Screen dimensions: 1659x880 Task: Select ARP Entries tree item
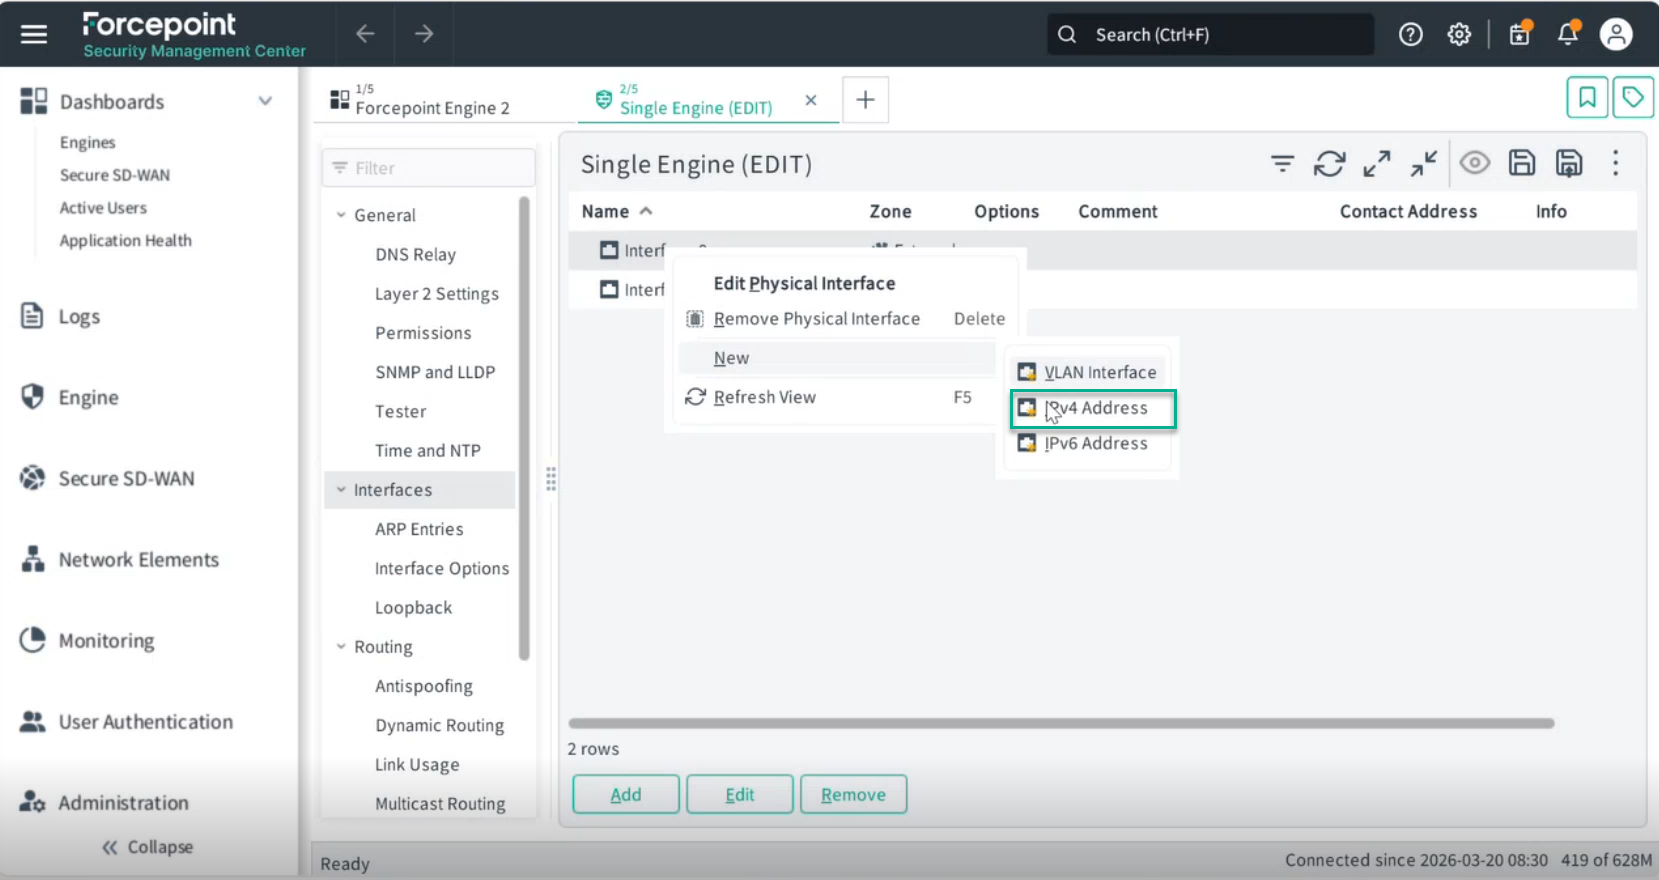pos(419,529)
